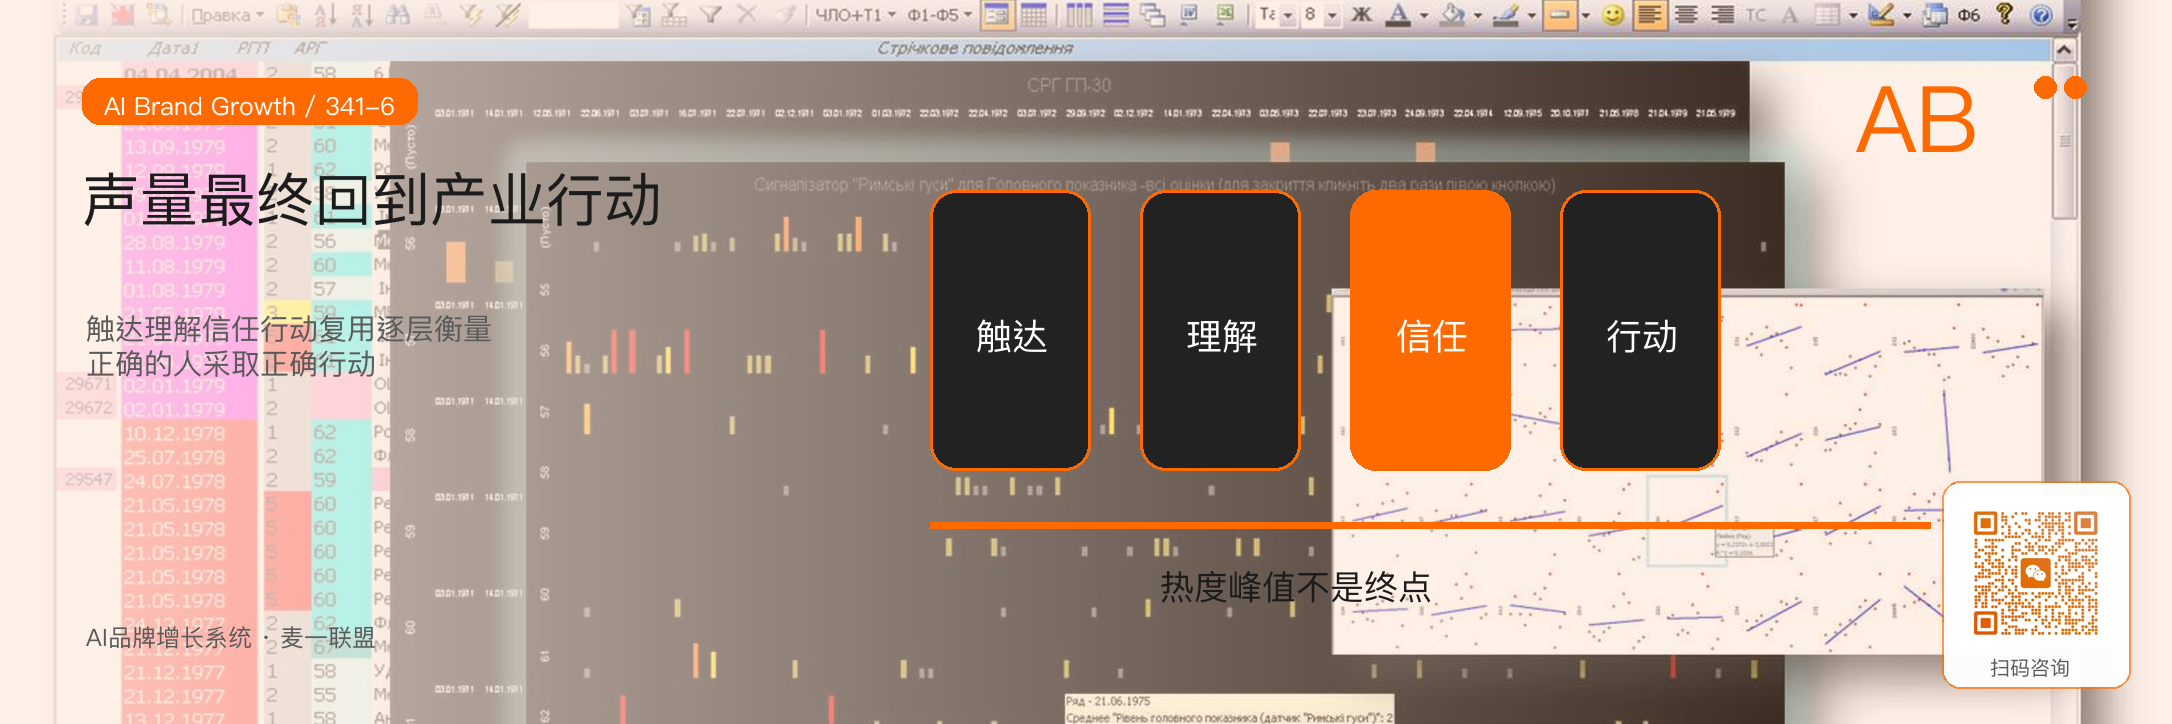Open the font name dropdown arrow
Image resolution: width=2172 pixels, height=724 pixels.
(x=1288, y=16)
